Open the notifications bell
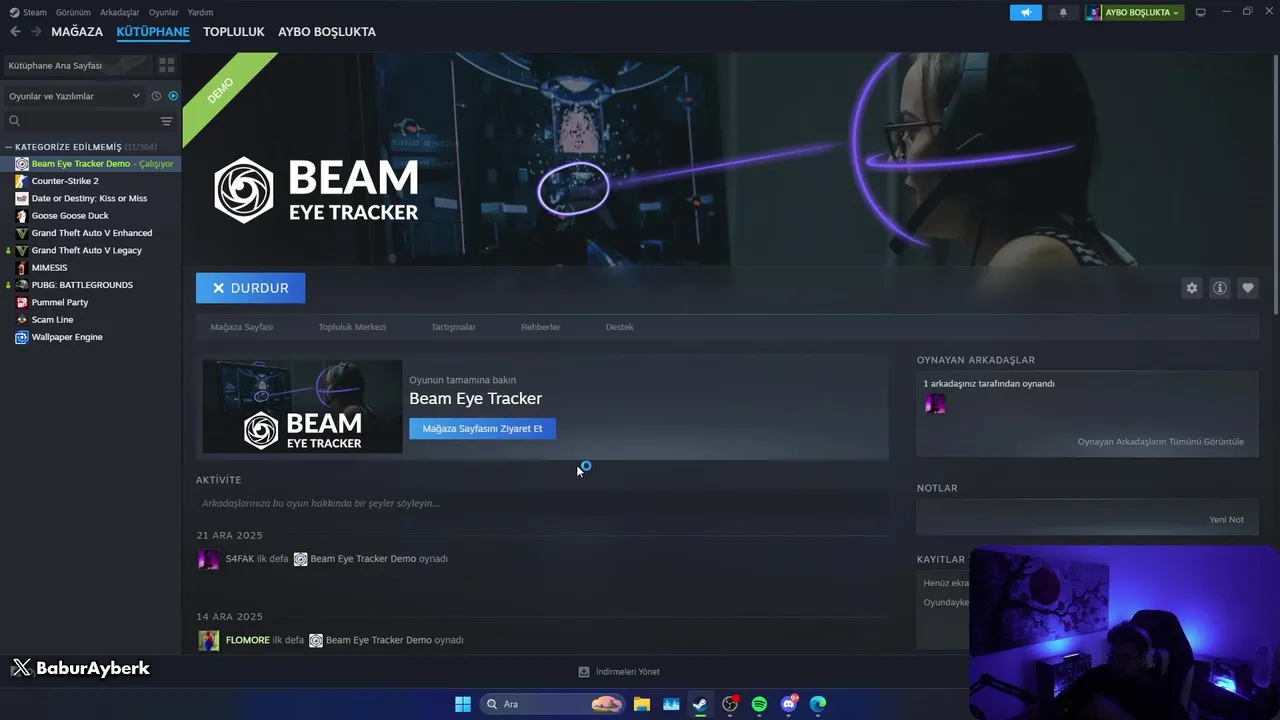This screenshot has height=720, width=1280. pyautogui.click(x=1063, y=12)
